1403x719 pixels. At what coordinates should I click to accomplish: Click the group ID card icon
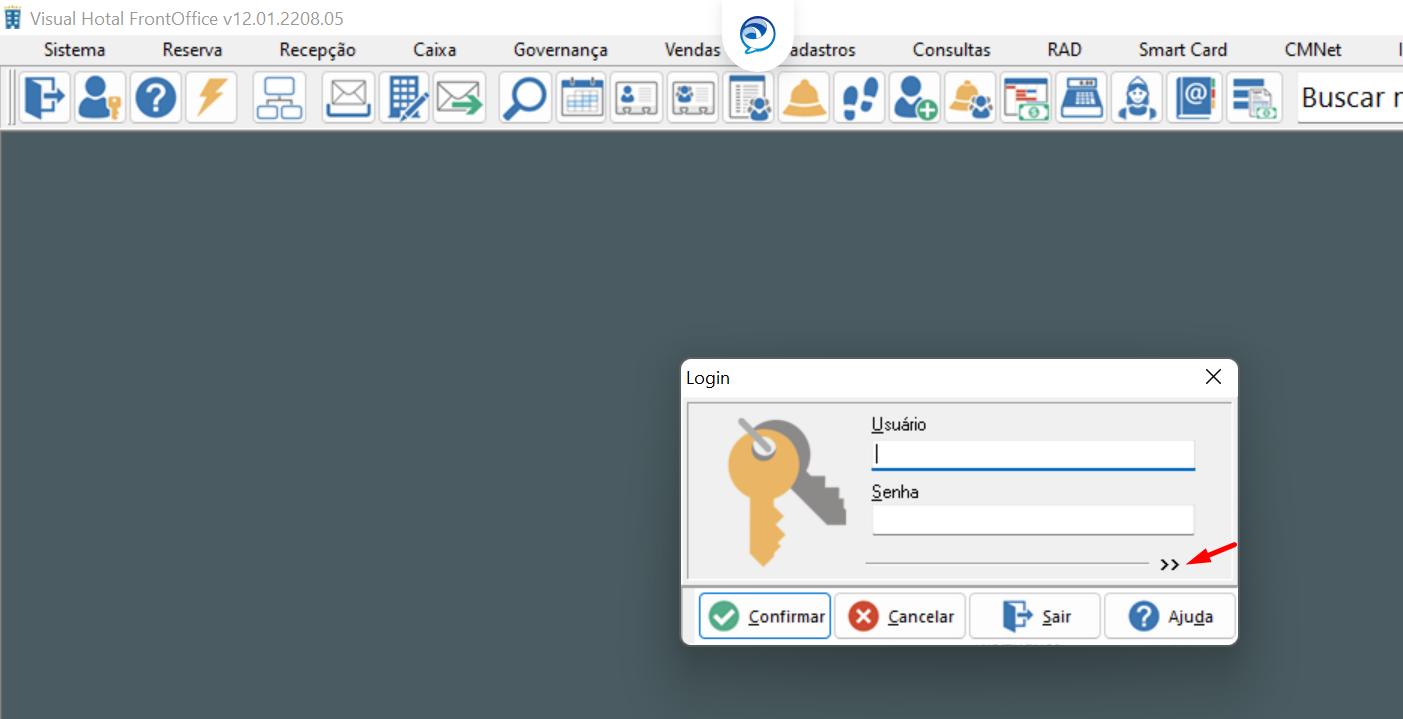pos(692,98)
